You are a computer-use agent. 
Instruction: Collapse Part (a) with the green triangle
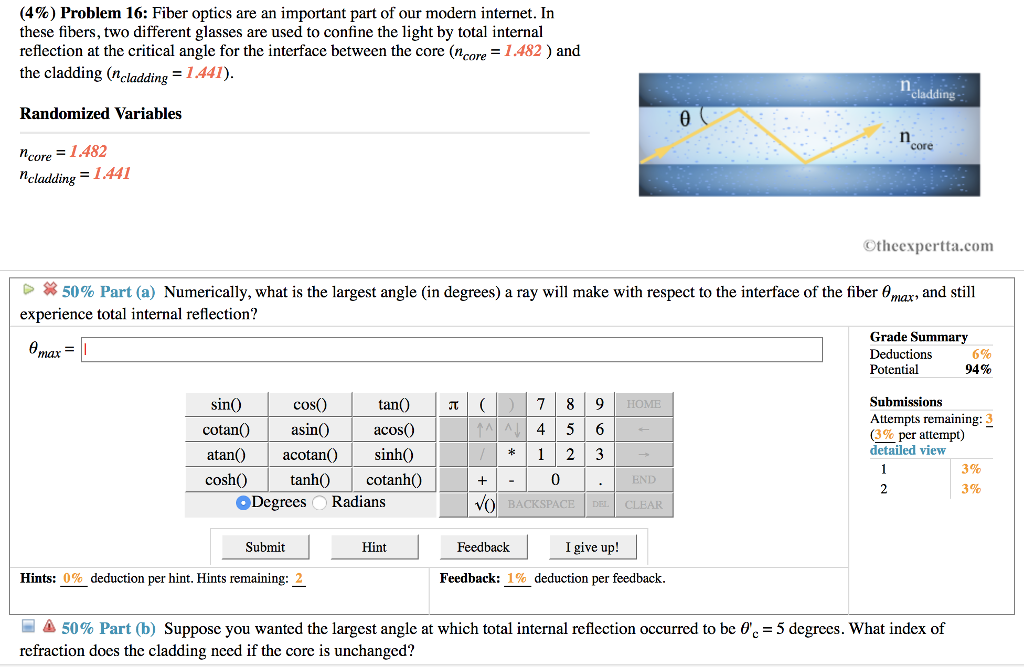coord(30,292)
